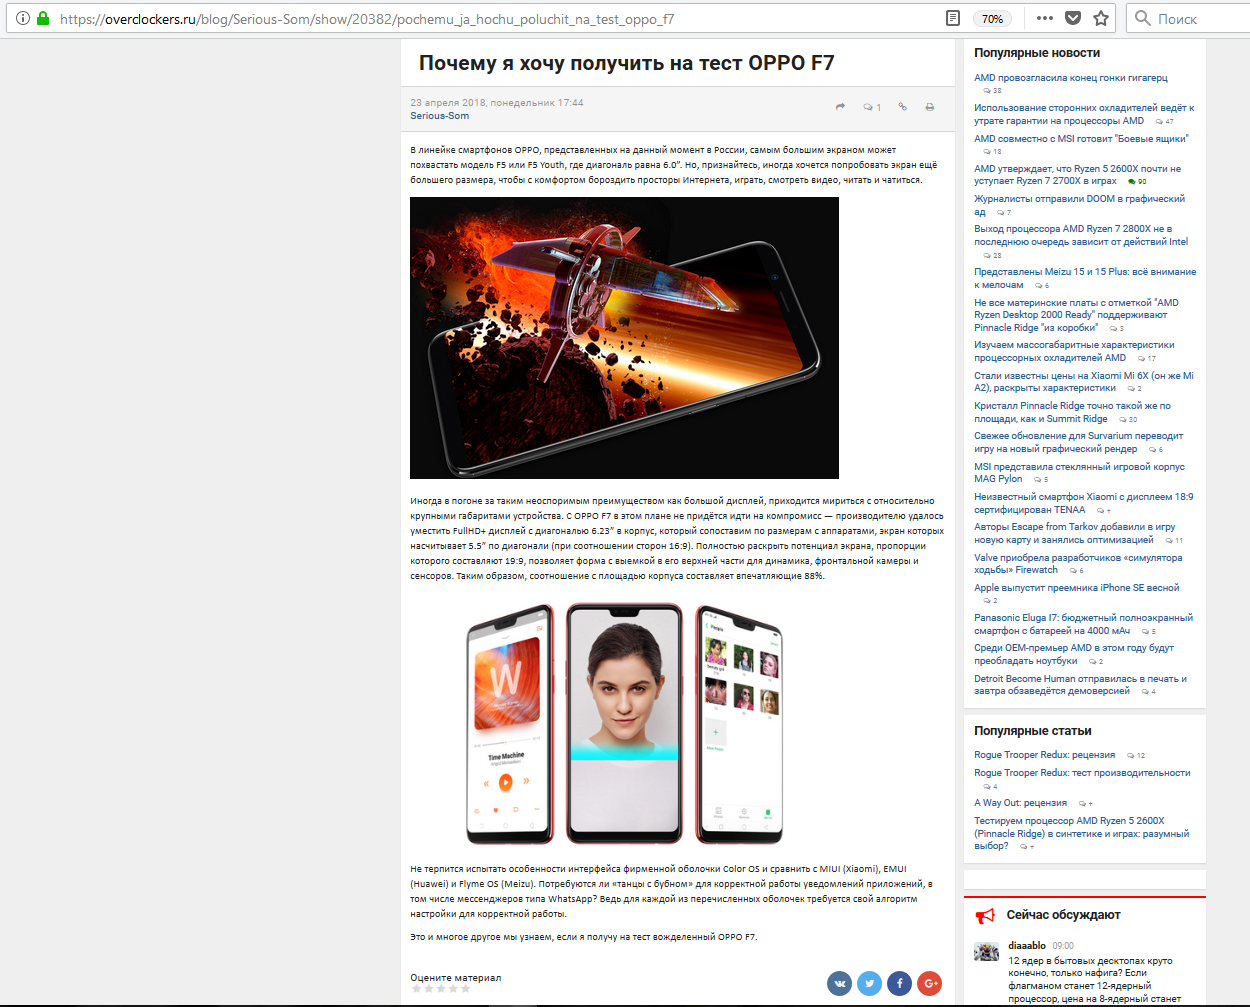The image size is (1250, 1007).
Task: Open news Представлены Meizu 15 и 15 Plus
Action: pos(1085,278)
